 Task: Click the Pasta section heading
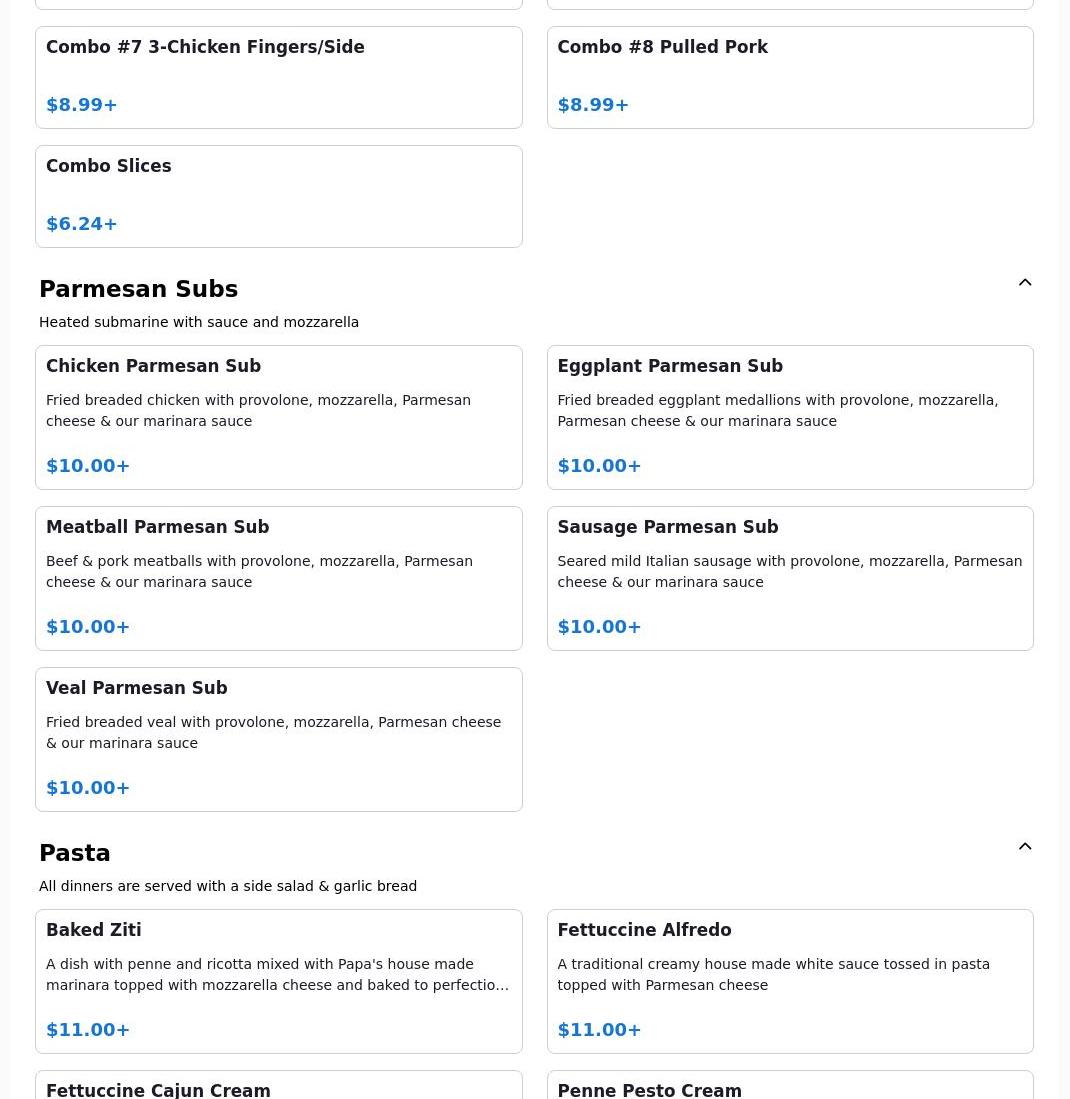(75, 853)
